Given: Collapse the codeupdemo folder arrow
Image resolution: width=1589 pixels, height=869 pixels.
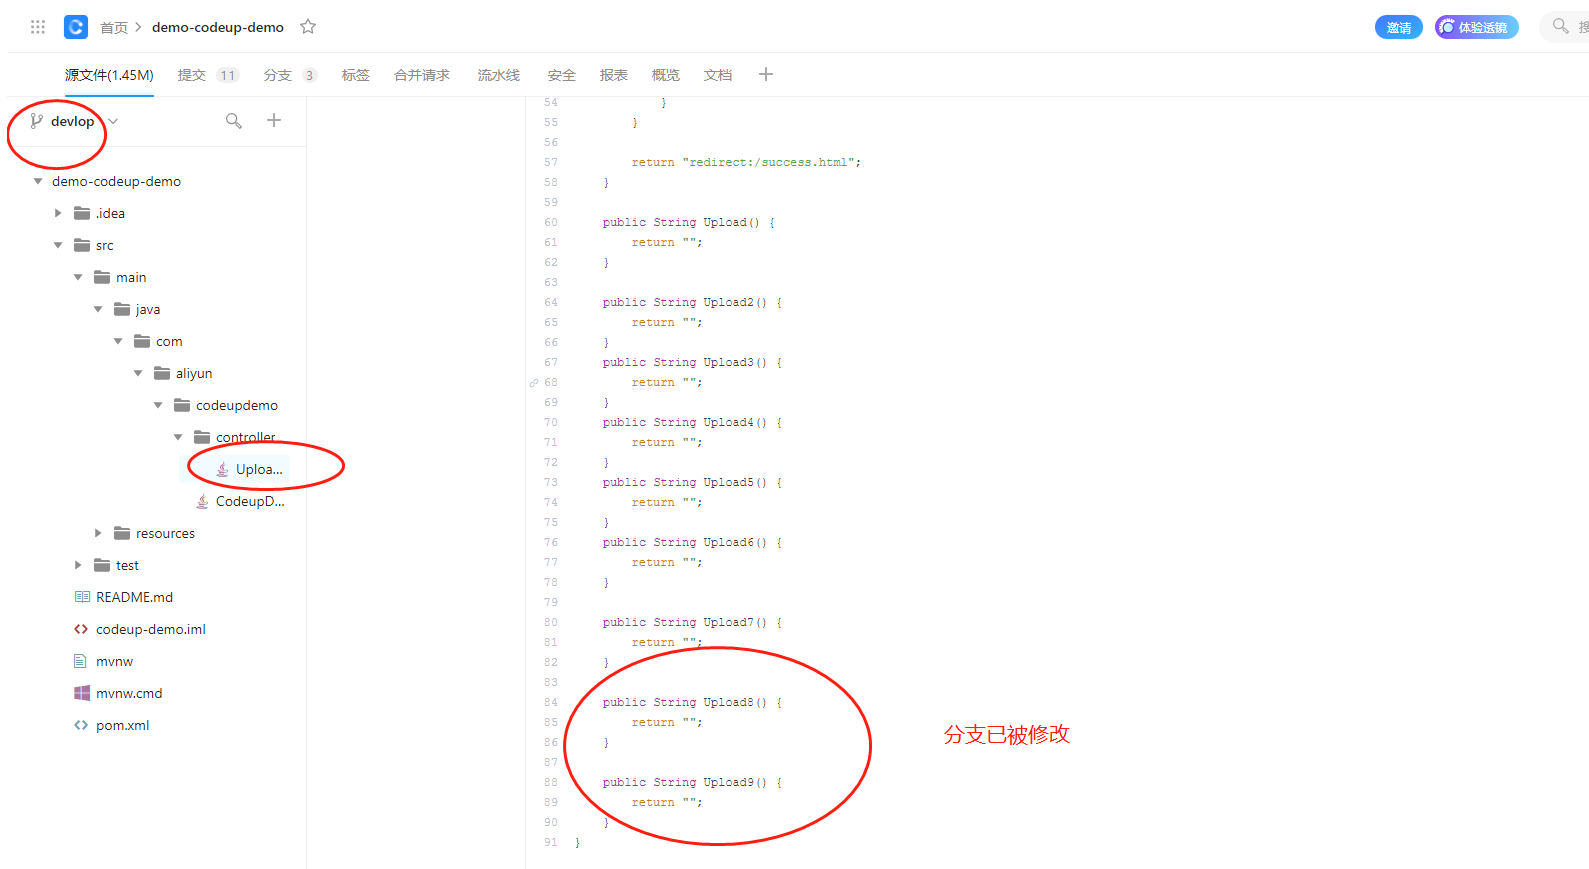Looking at the screenshot, I should pyautogui.click(x=158, y=405).
